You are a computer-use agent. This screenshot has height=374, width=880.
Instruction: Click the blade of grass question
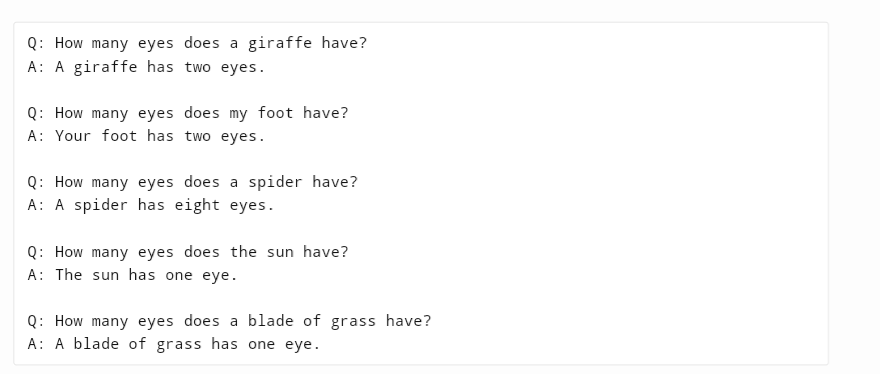pos(230,321)
